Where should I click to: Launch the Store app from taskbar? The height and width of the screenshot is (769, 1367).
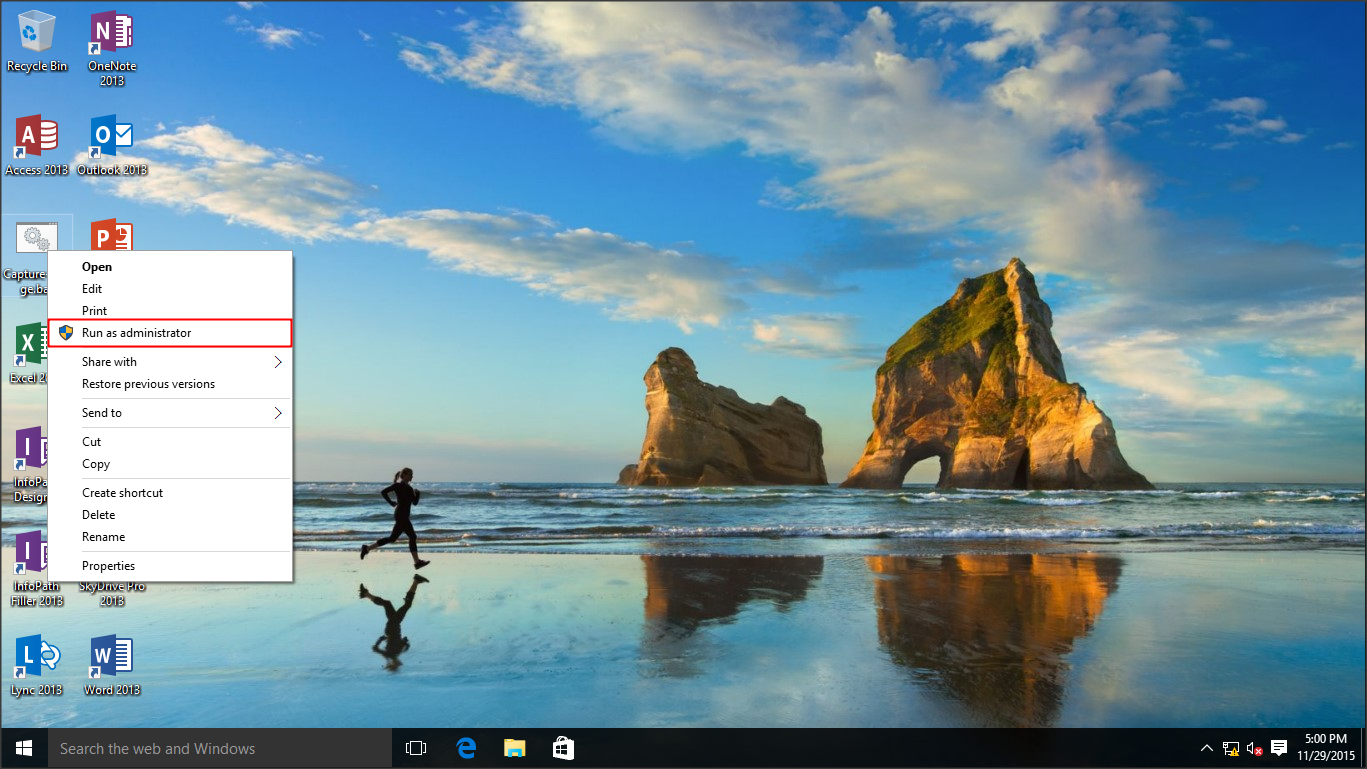click(563, 748)
